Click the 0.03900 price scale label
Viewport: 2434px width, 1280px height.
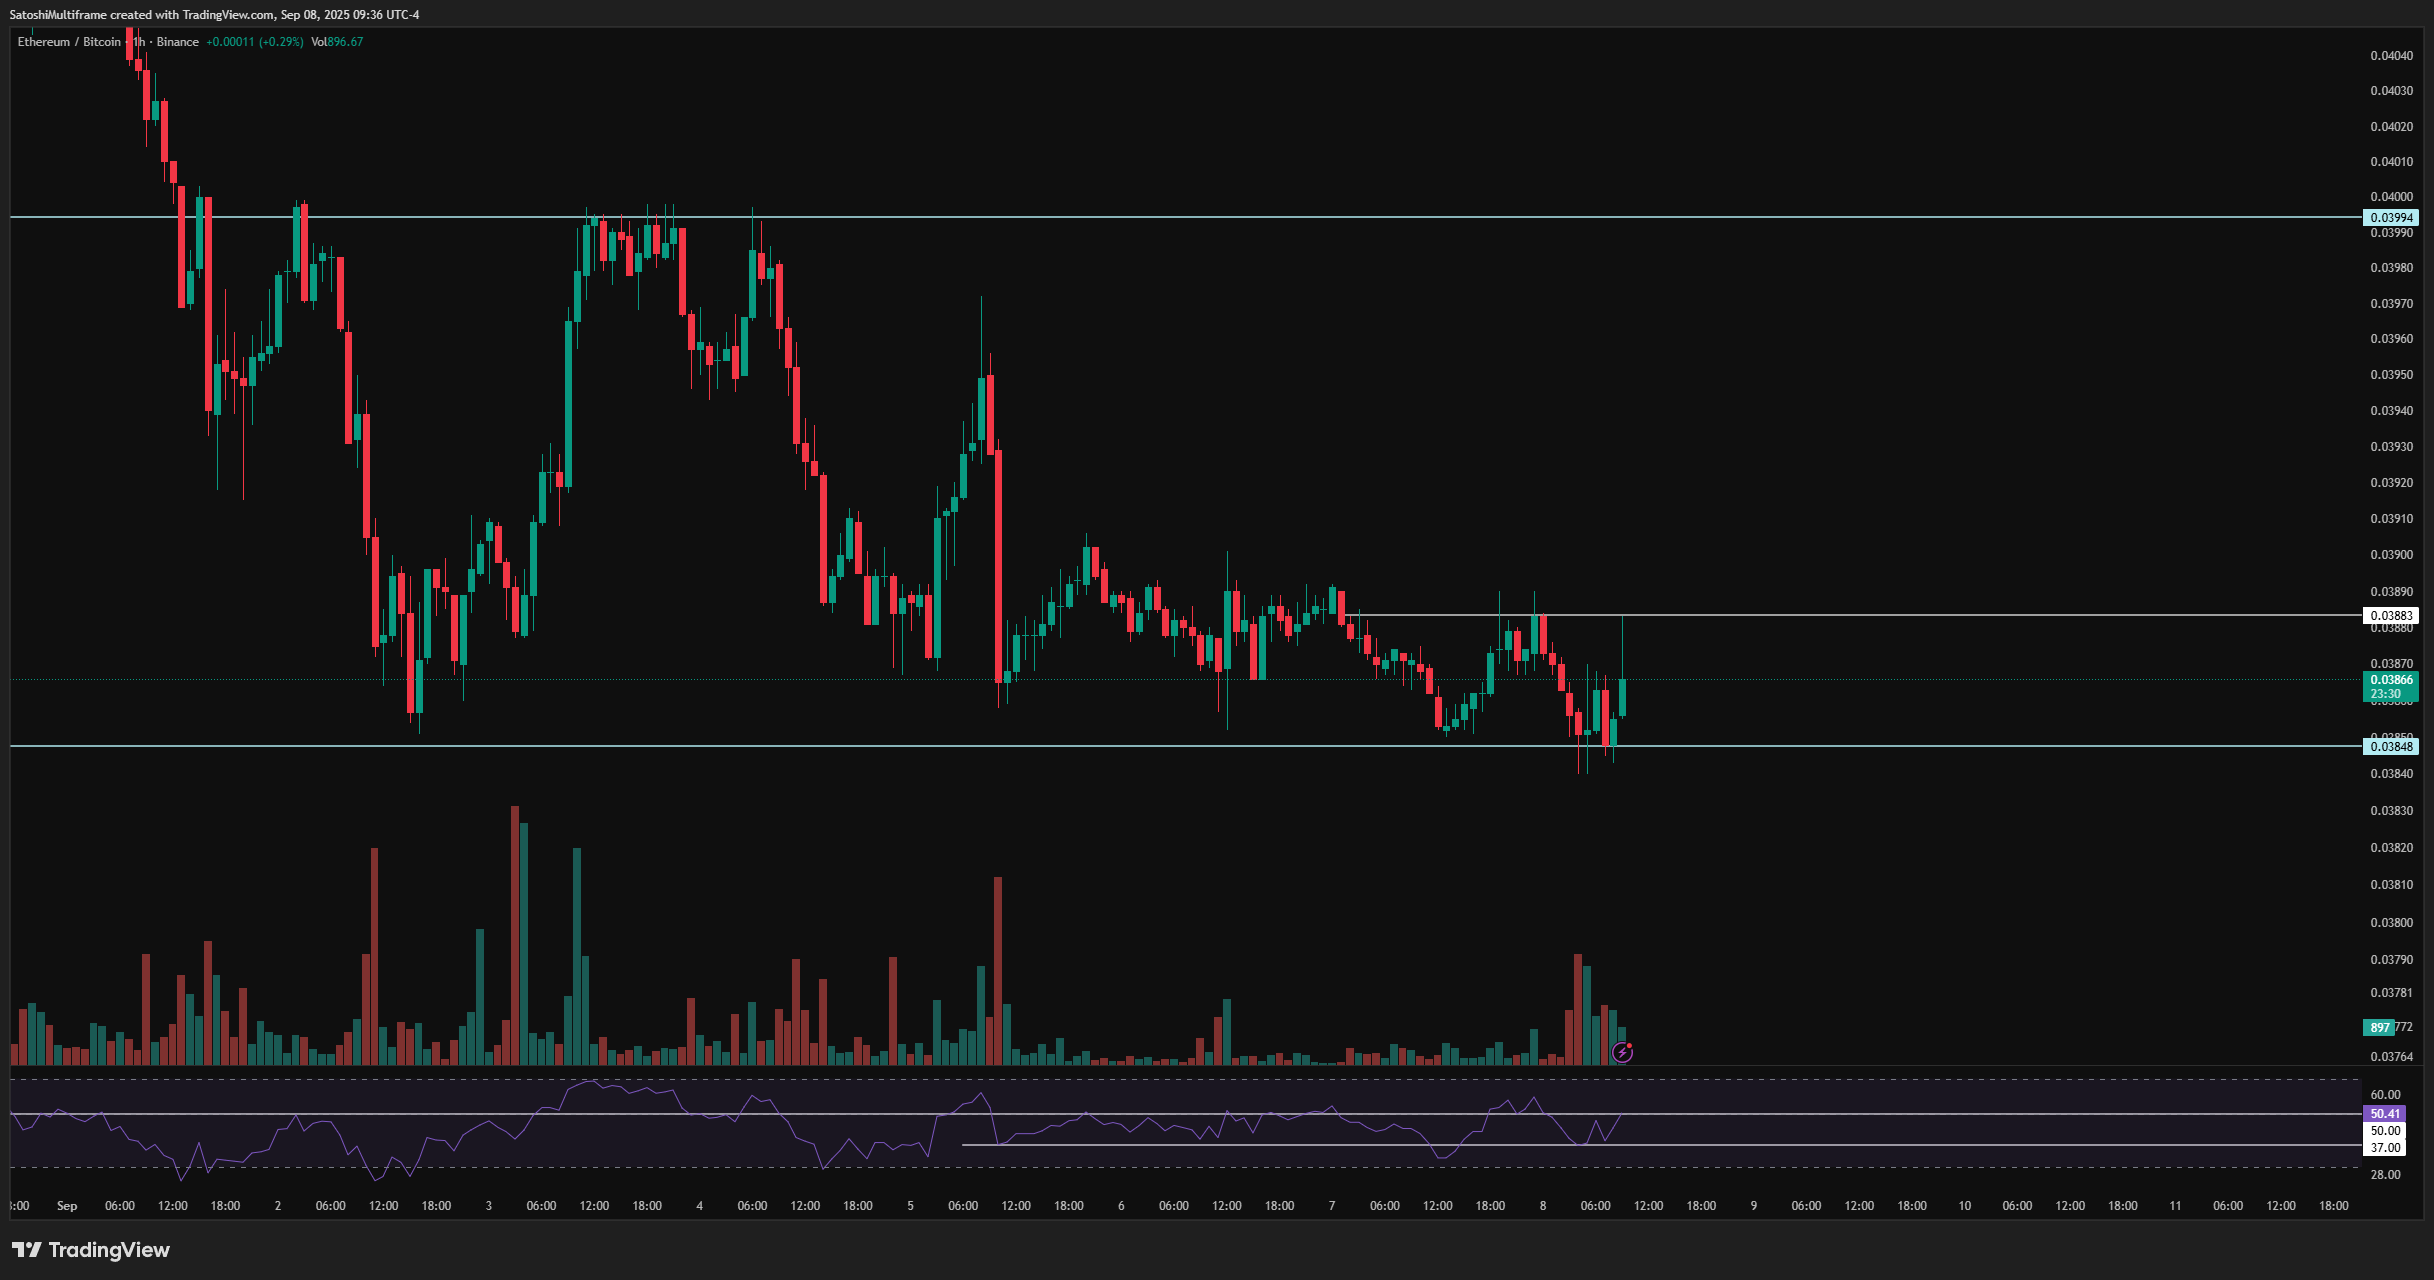[2391, 555]
